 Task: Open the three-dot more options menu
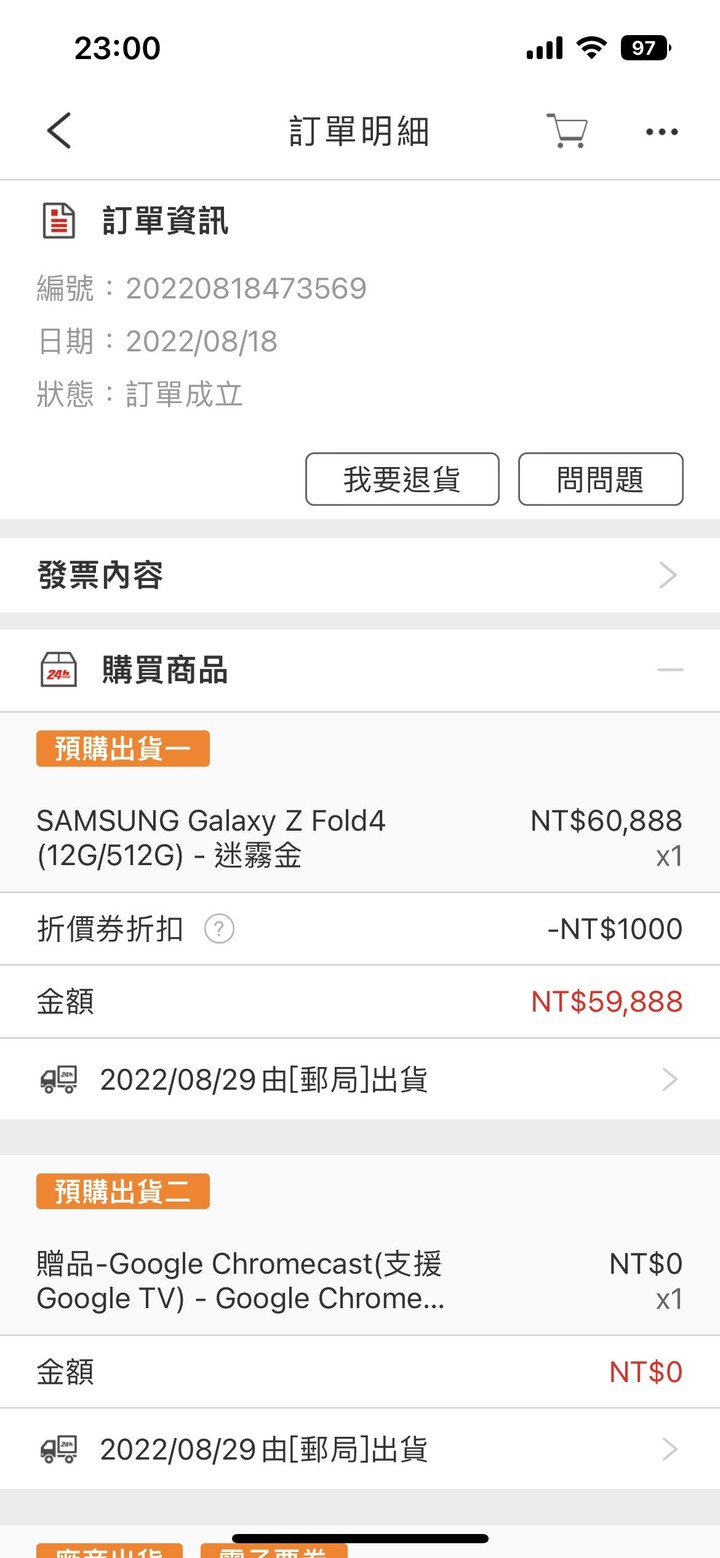click(x=661, y=132)
